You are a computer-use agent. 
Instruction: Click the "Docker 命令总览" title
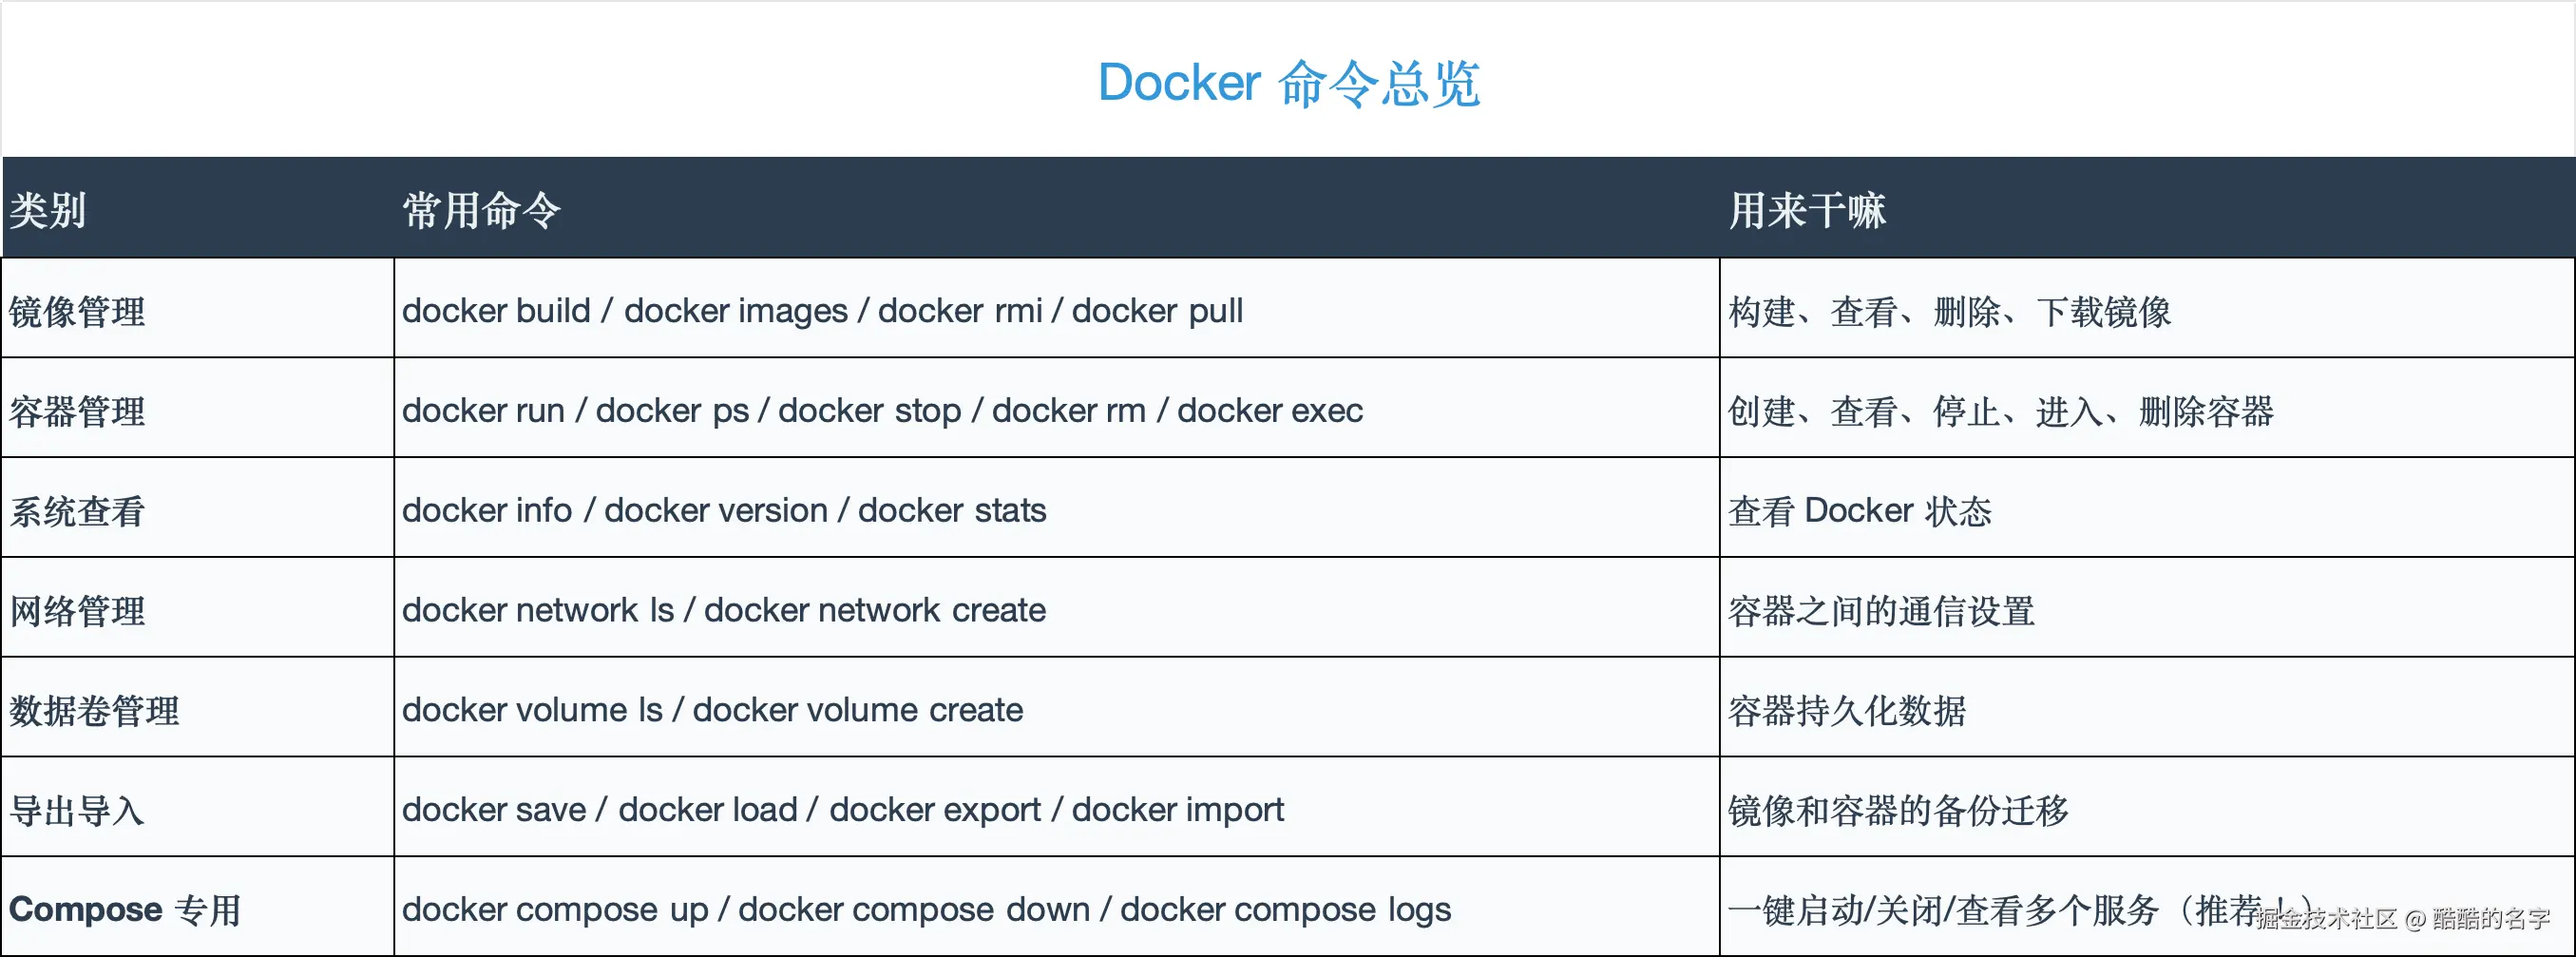(x=1288, y=83)
